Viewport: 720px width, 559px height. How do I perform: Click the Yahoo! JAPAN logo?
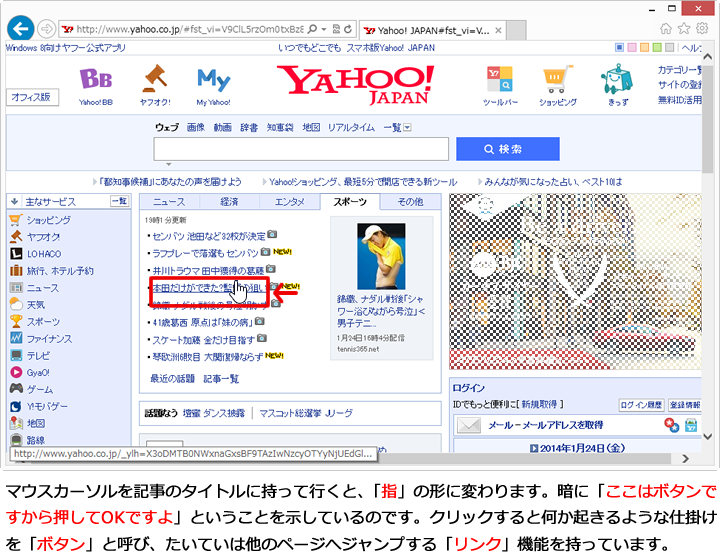tap(356, 85)
